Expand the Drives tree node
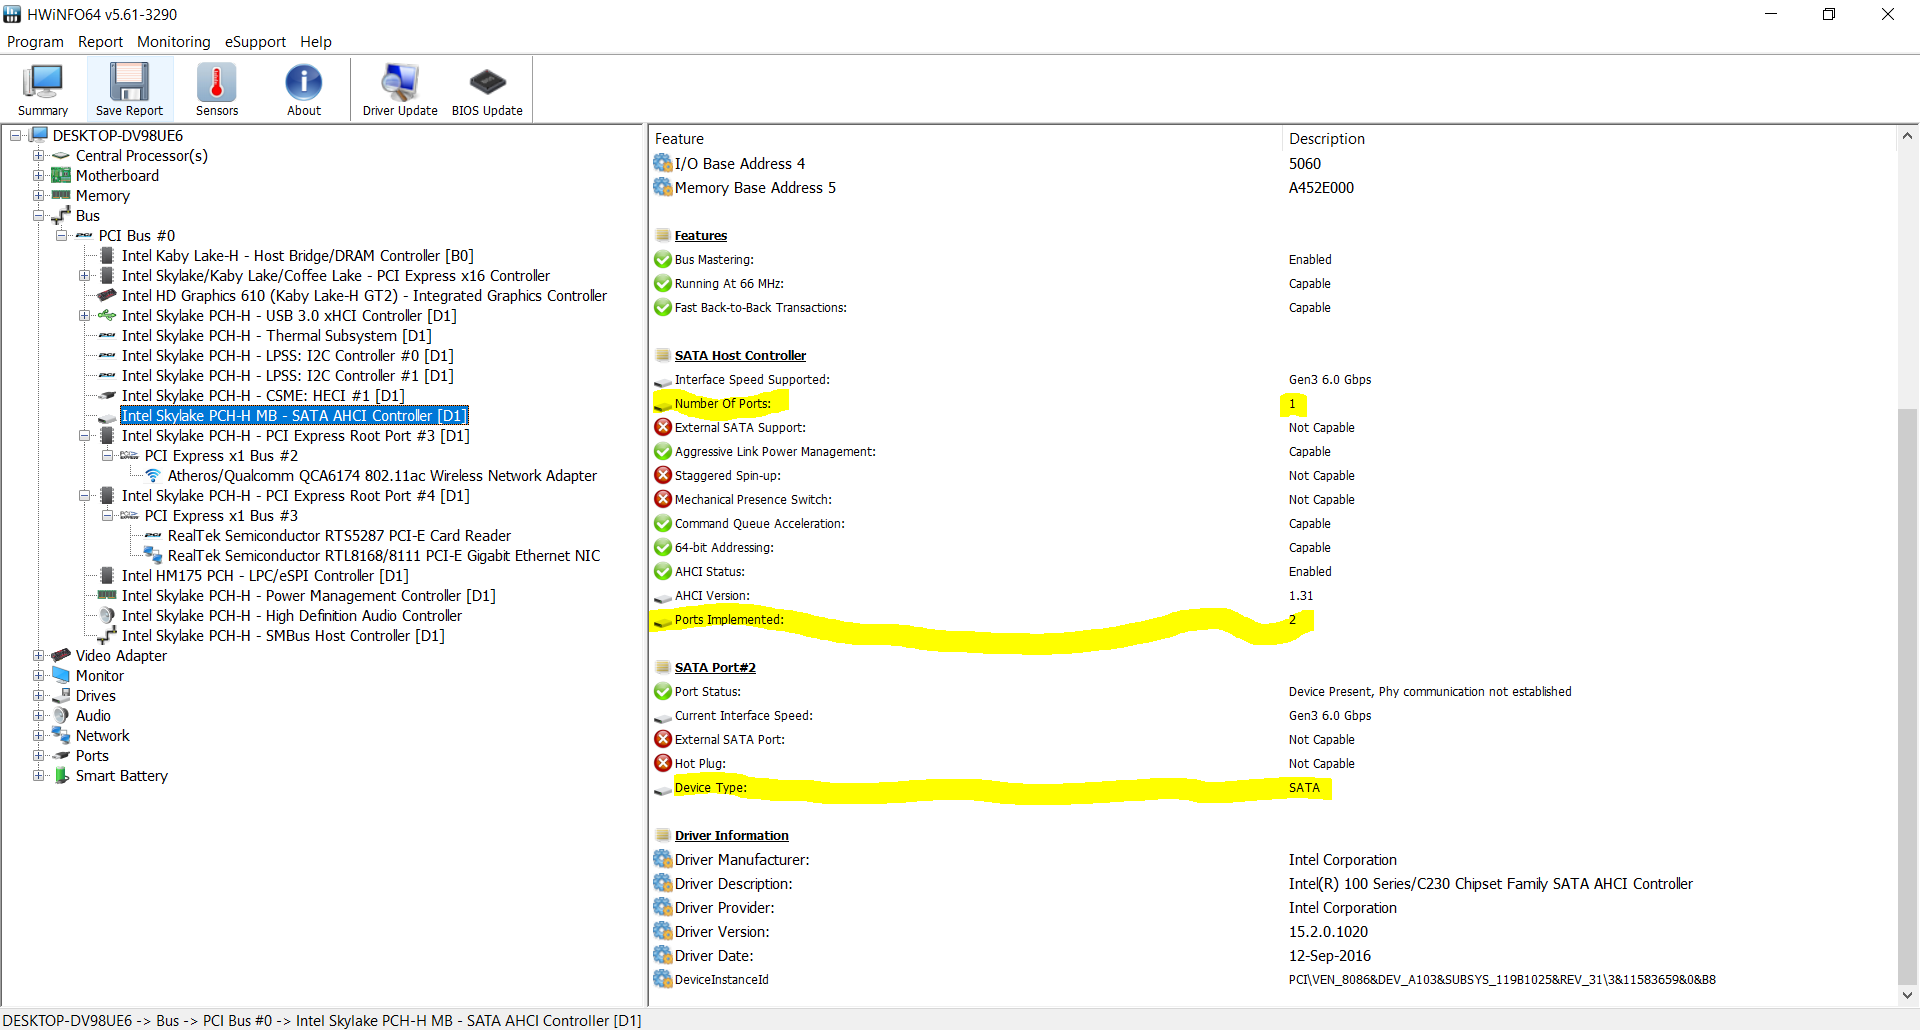Screen dimensions: 1920x1030 click(x=38, y=696)
